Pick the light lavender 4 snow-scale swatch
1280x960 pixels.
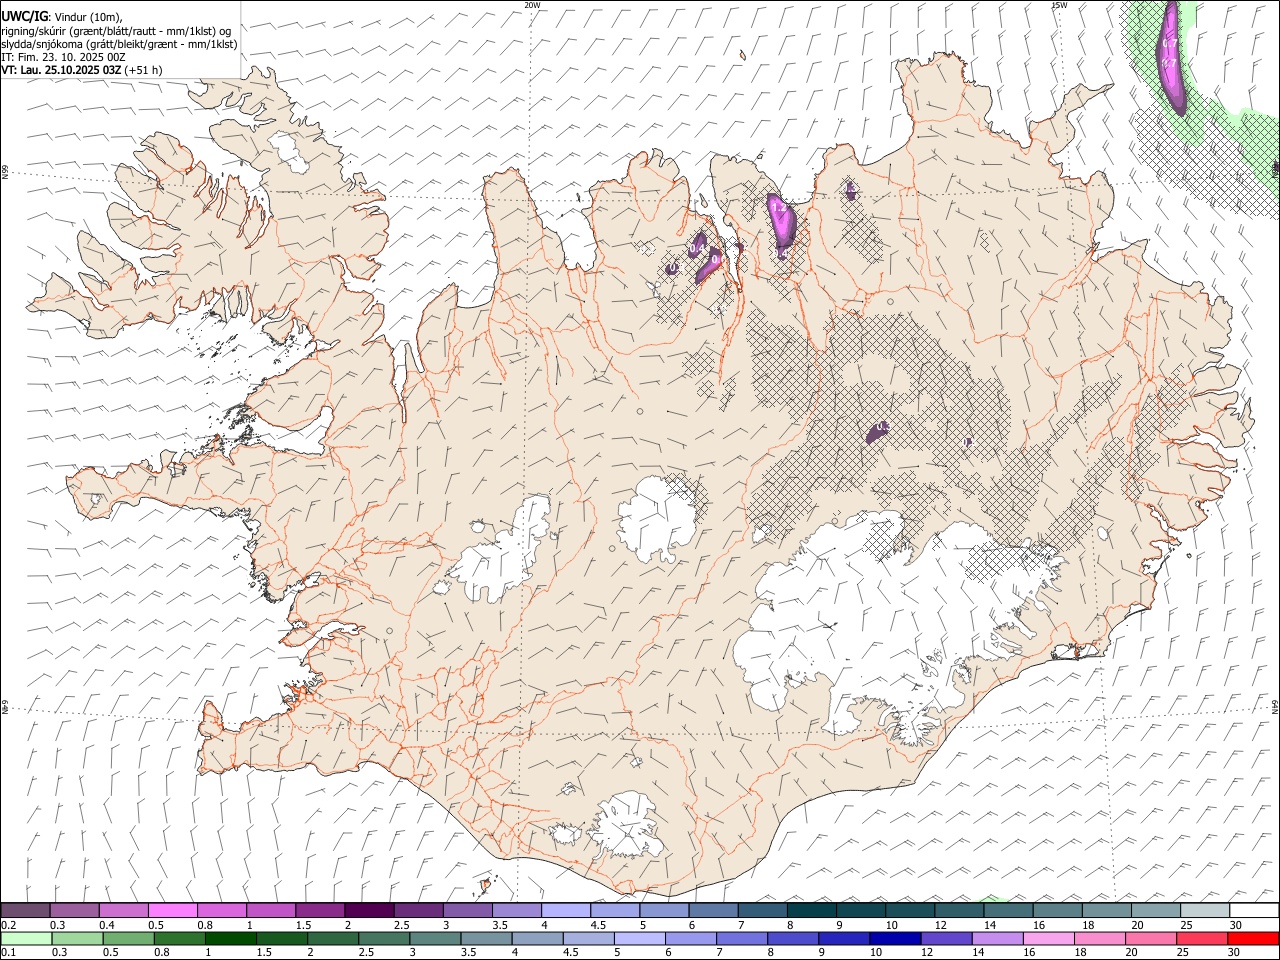(x=564, y=911)
